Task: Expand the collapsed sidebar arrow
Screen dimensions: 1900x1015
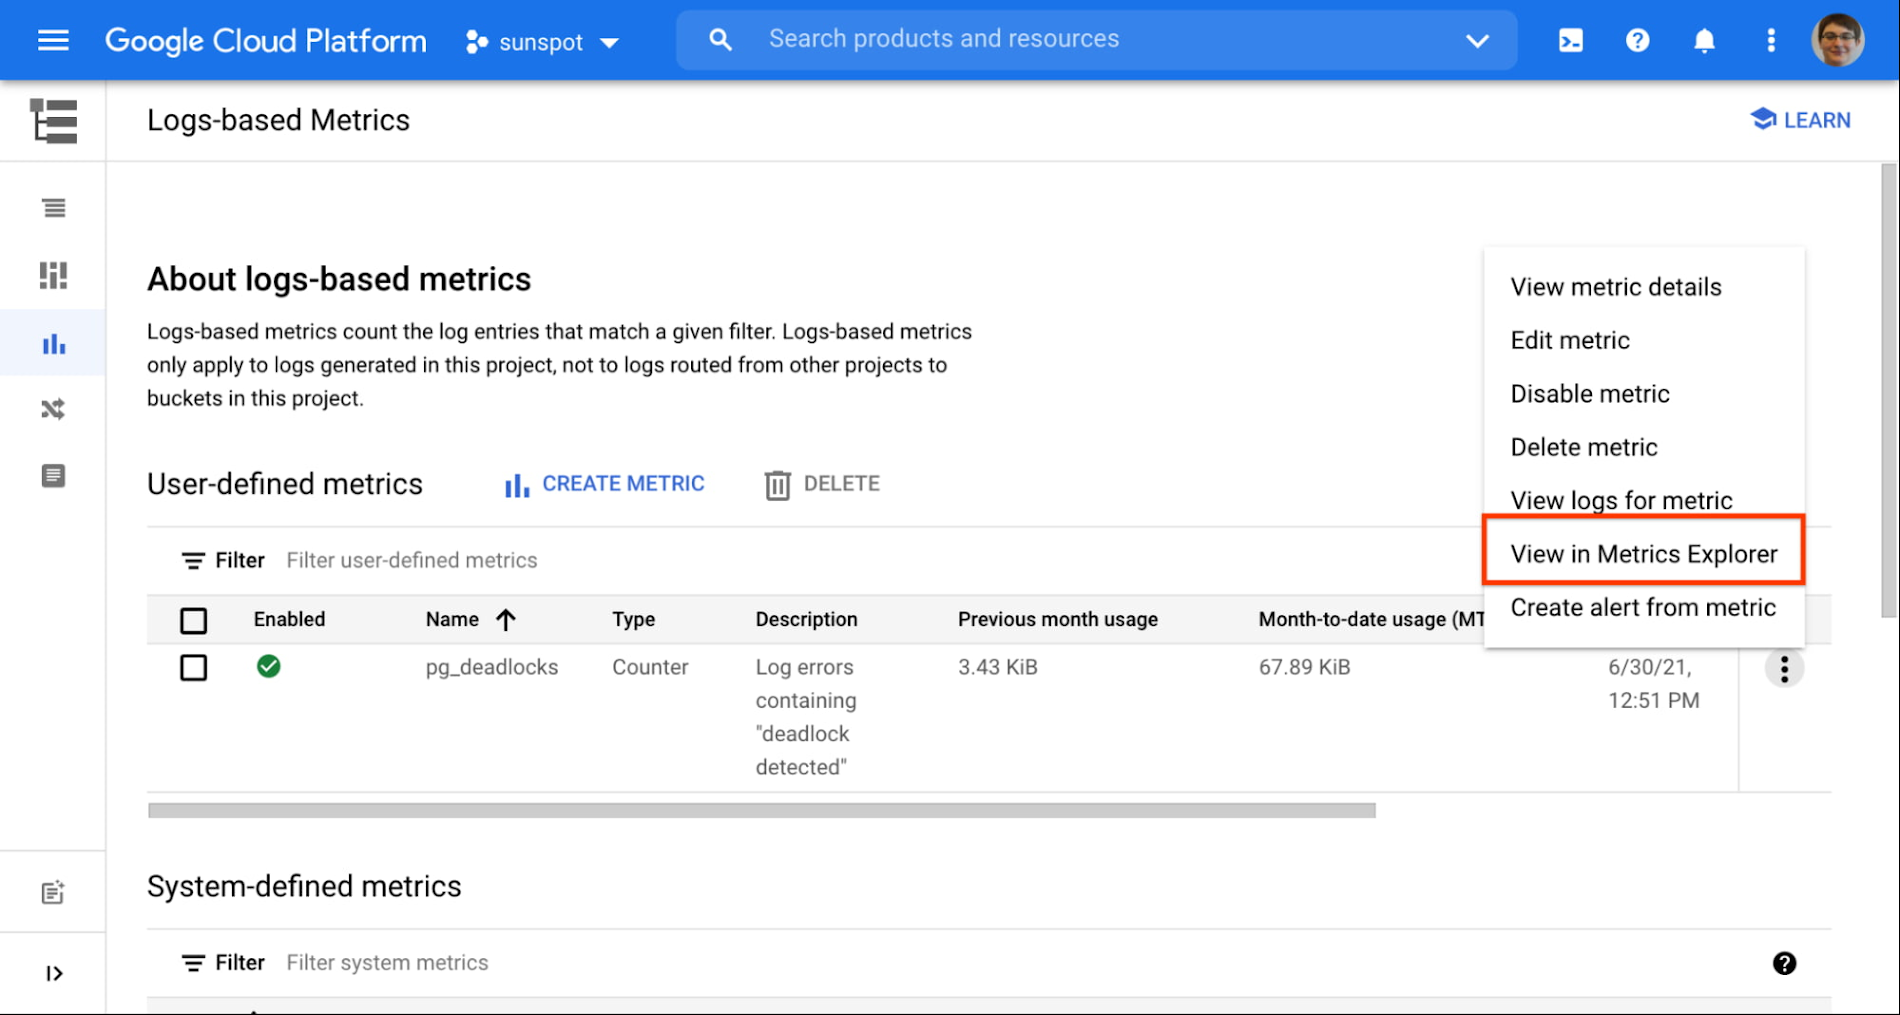Action: [x=54, y=973]
